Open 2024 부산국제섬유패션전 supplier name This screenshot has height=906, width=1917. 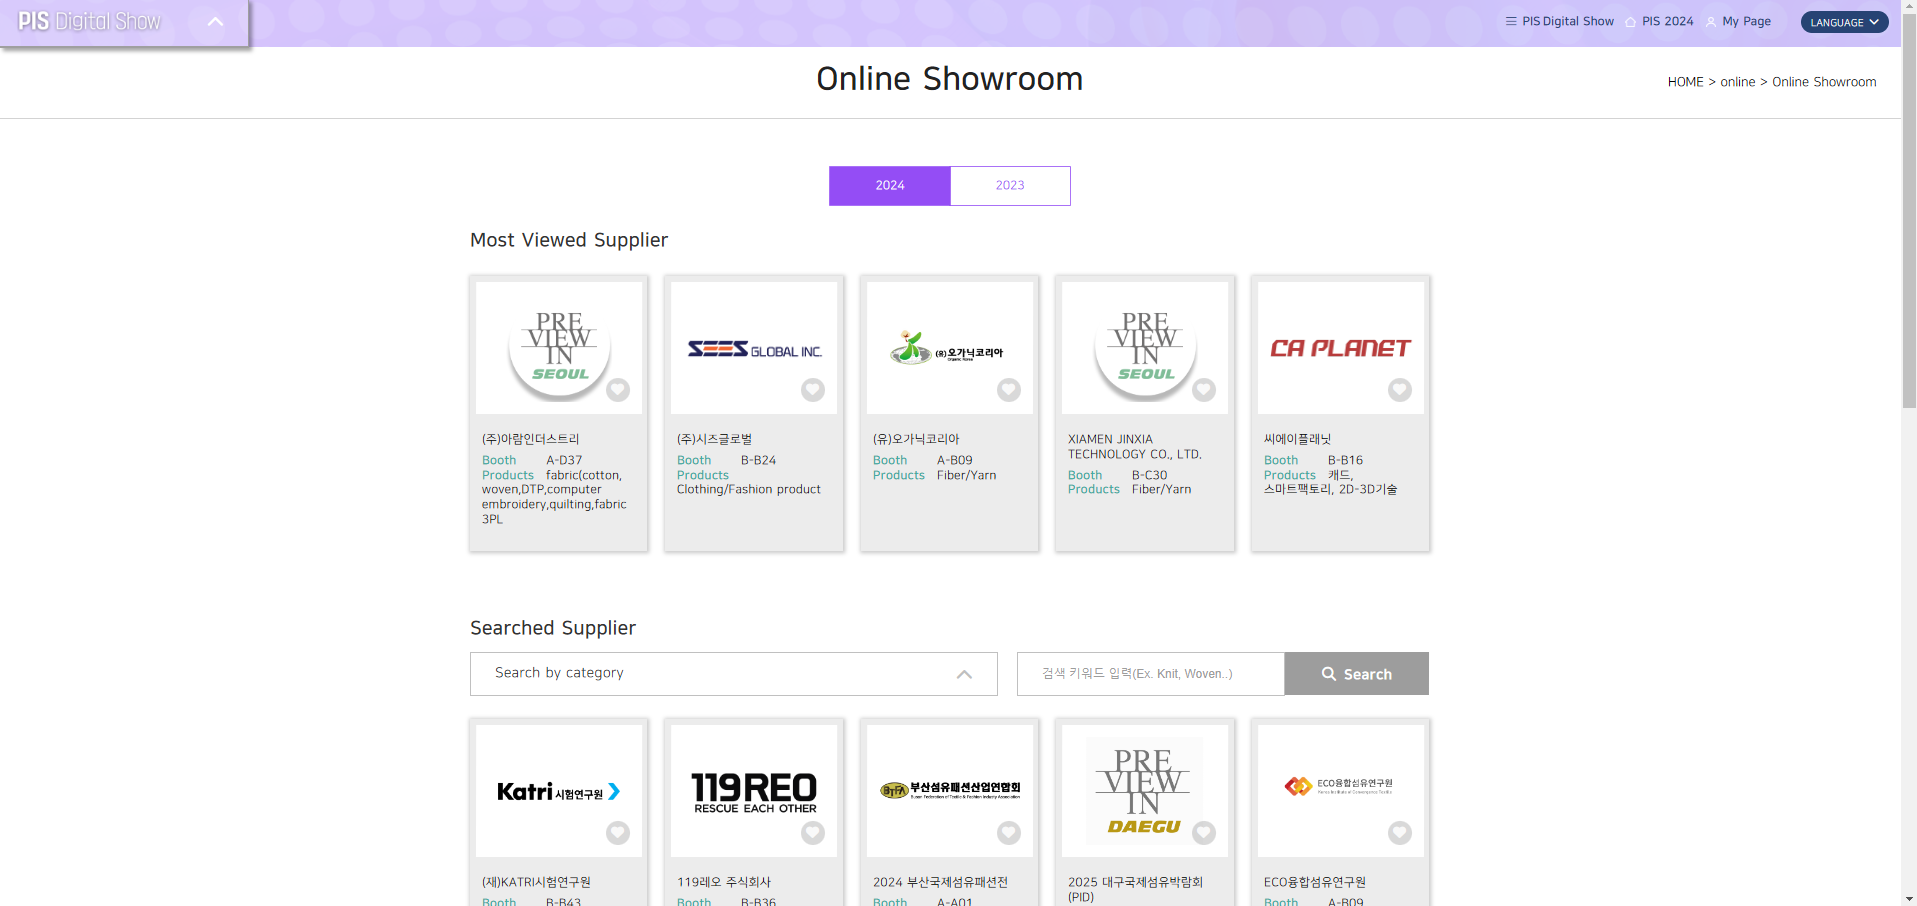pyautogui.click(x=940, y=882)
